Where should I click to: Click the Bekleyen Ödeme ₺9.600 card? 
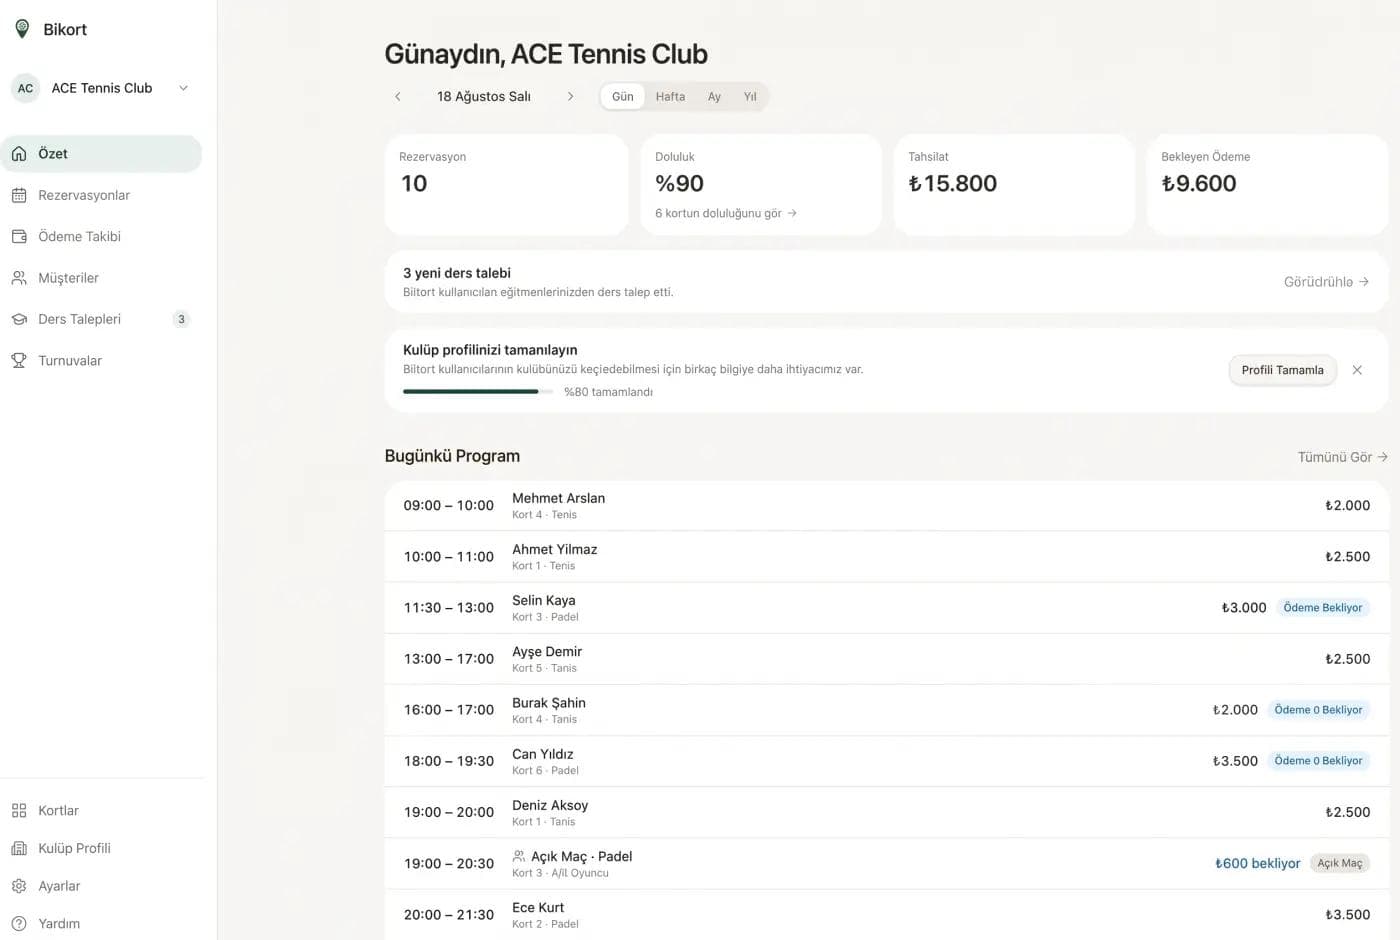[1267, 185]
